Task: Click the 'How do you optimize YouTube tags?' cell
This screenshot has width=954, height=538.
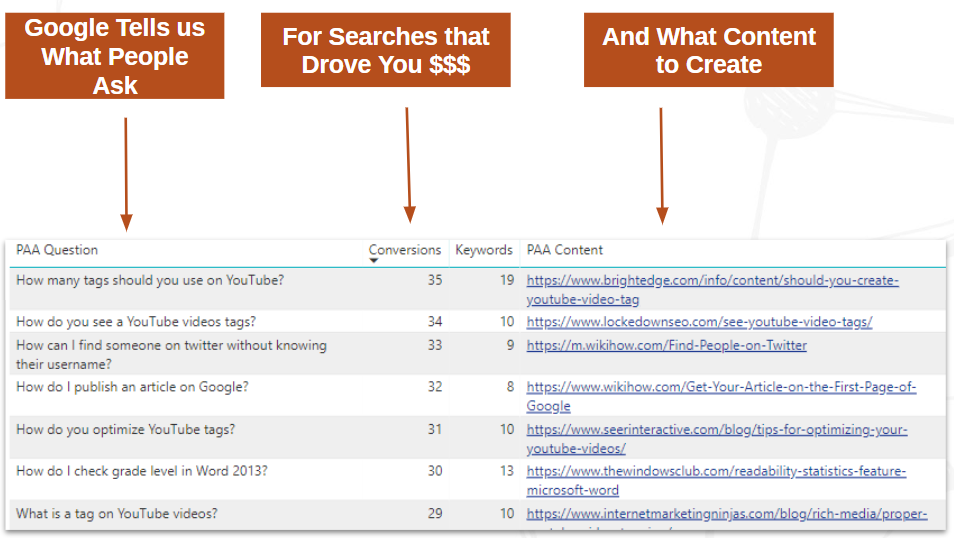Action: [126, 430]
